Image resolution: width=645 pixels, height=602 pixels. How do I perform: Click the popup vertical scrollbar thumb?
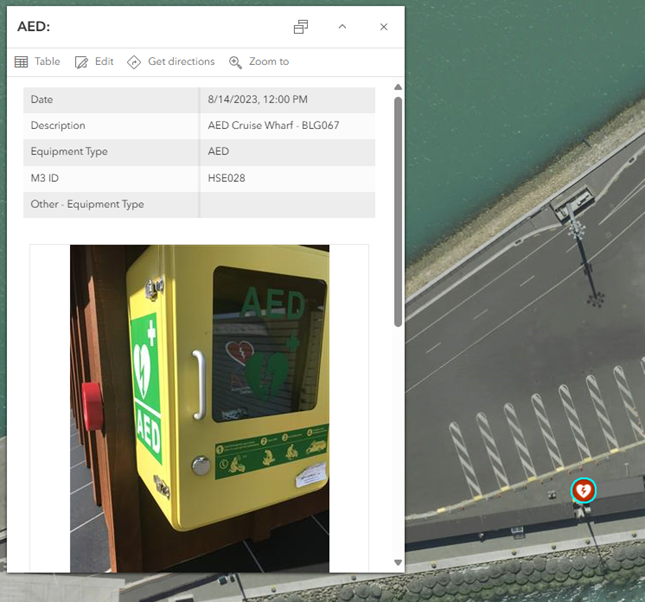coord(398,210)
